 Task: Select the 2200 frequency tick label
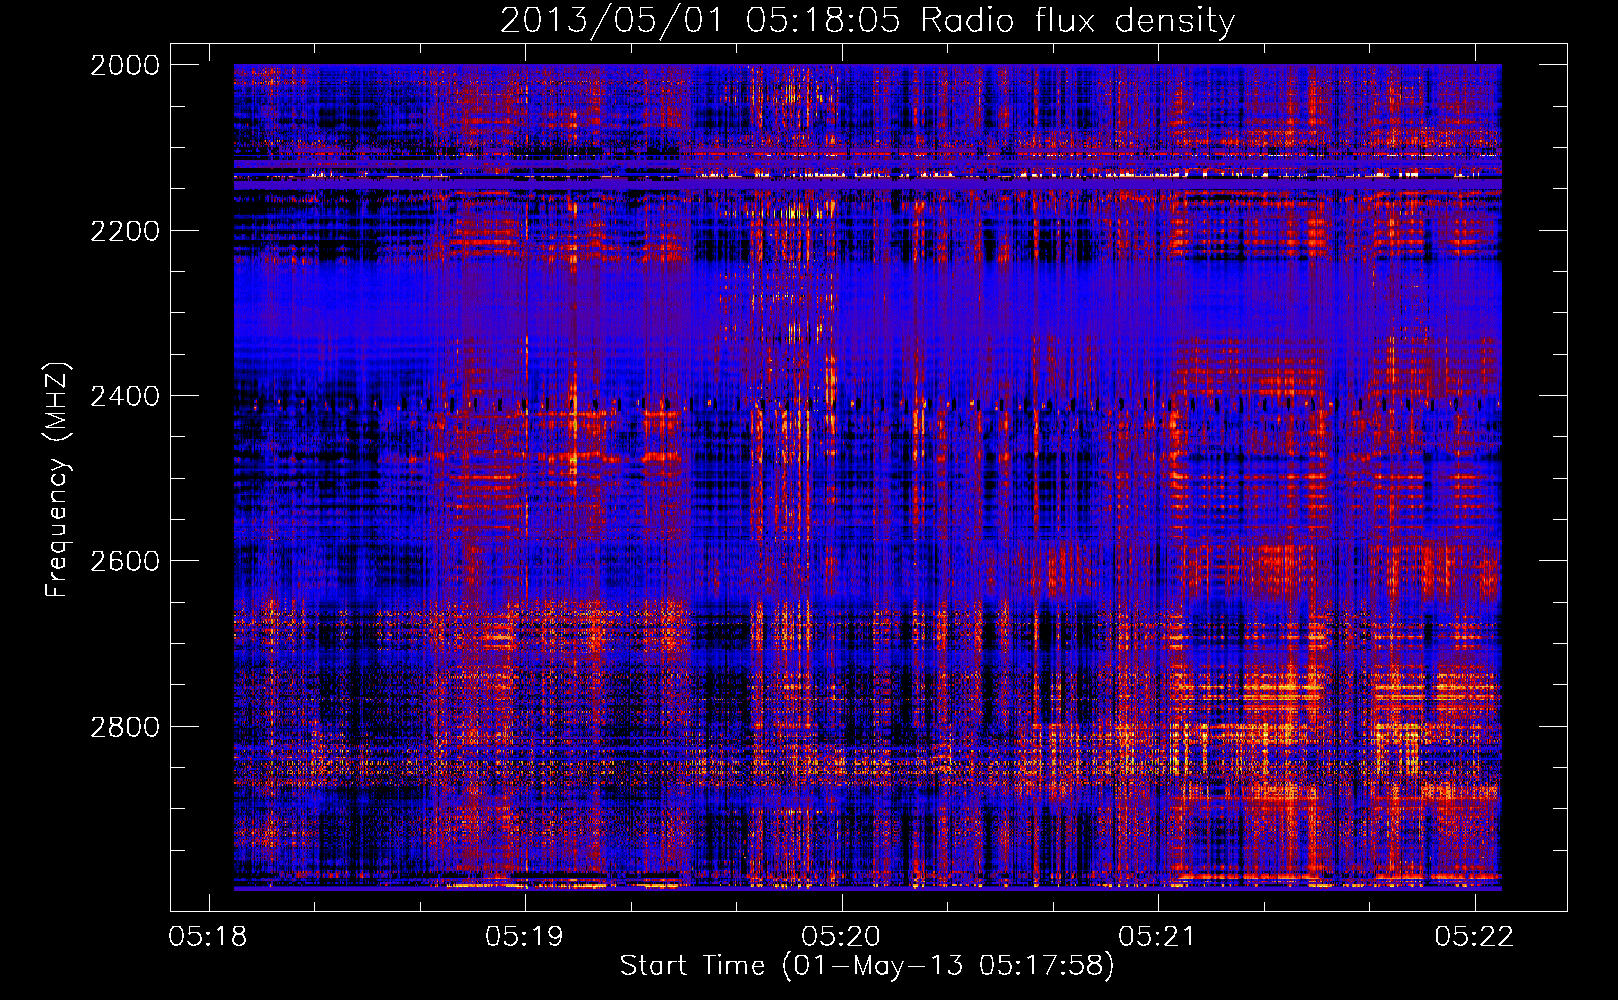click(125, 231)
